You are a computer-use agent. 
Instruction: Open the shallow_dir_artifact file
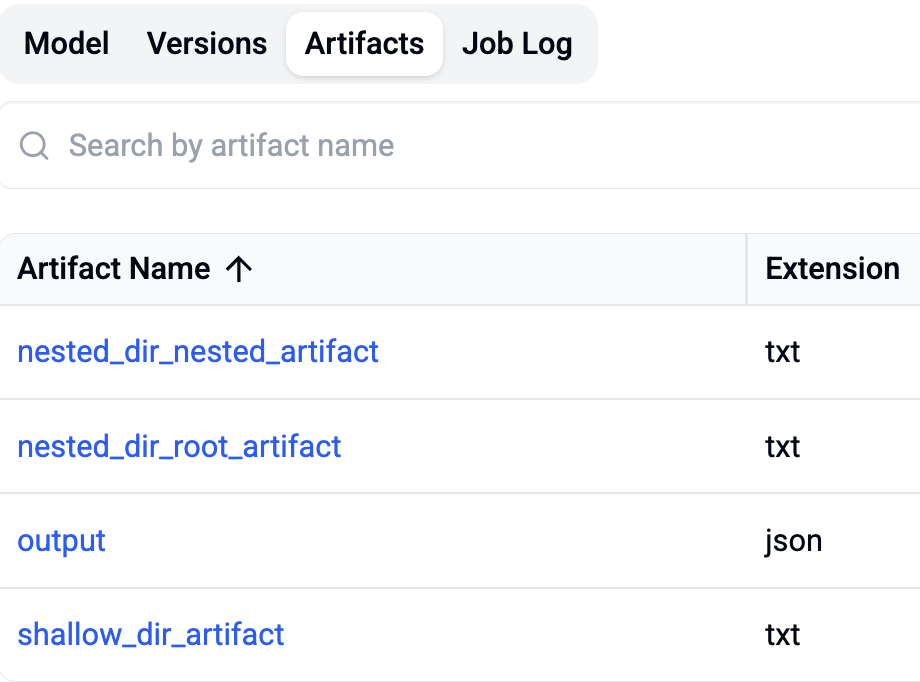click(150, 635)
